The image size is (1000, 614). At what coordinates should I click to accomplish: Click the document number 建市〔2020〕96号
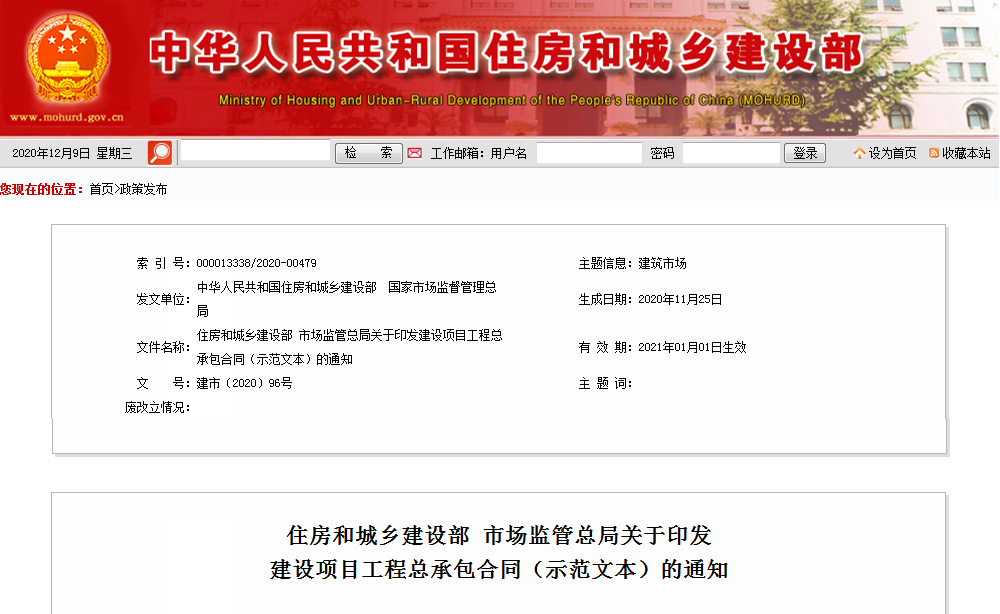[x=244, y=383]
